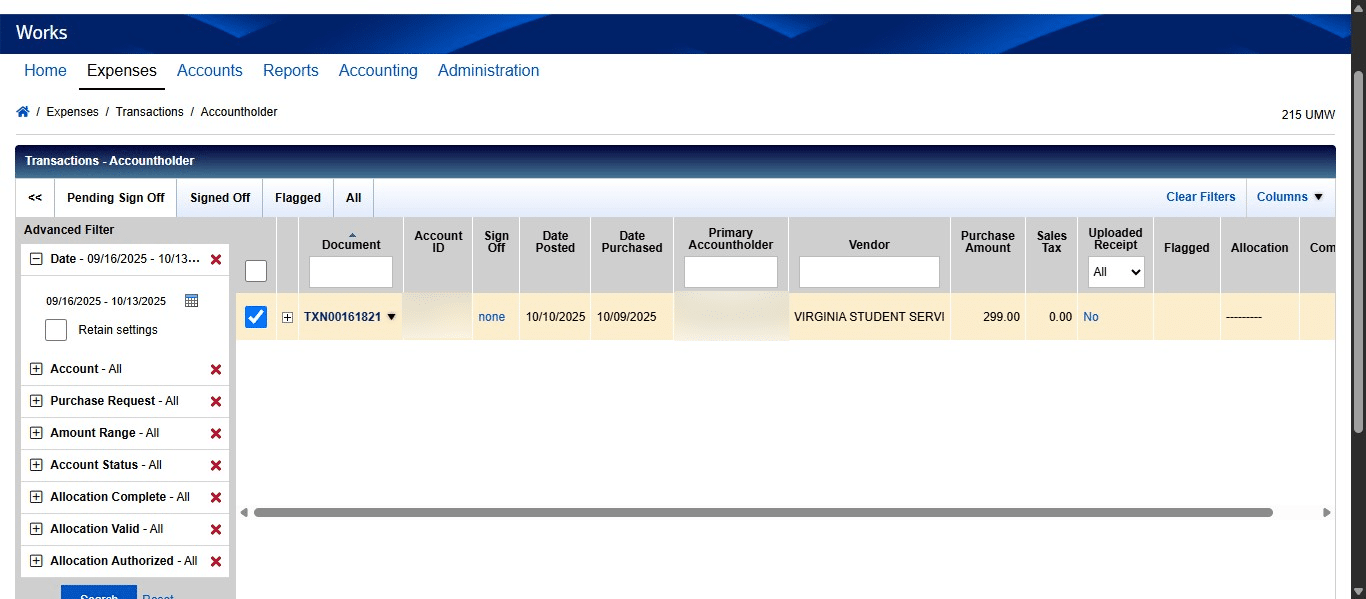Open the Columns dropdown
1366x599 pixels.
[x=1289, y=197]
